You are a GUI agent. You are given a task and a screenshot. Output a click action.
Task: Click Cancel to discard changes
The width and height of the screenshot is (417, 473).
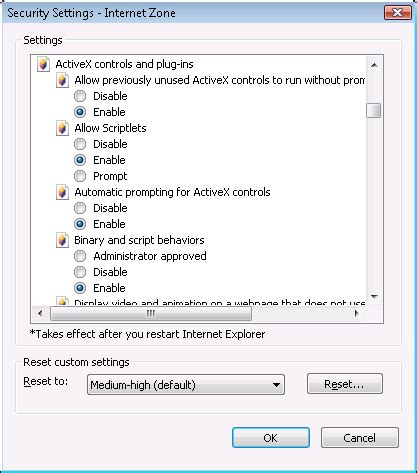(x=360, y=438)
